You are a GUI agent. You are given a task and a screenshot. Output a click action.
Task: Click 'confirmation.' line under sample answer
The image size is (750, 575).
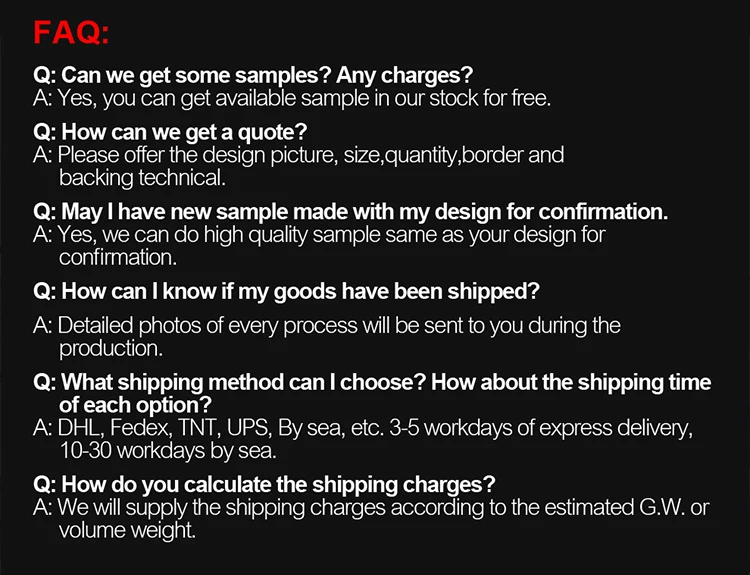coord(118,257)
